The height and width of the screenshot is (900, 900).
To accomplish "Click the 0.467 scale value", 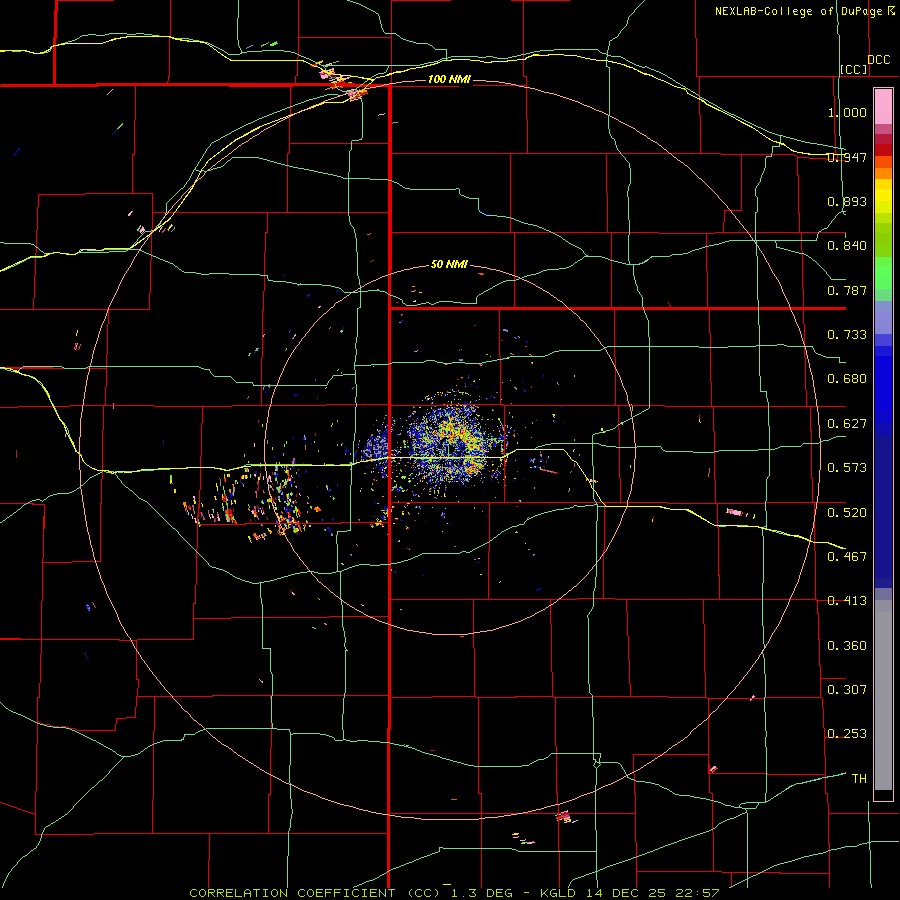I will 847,556.
